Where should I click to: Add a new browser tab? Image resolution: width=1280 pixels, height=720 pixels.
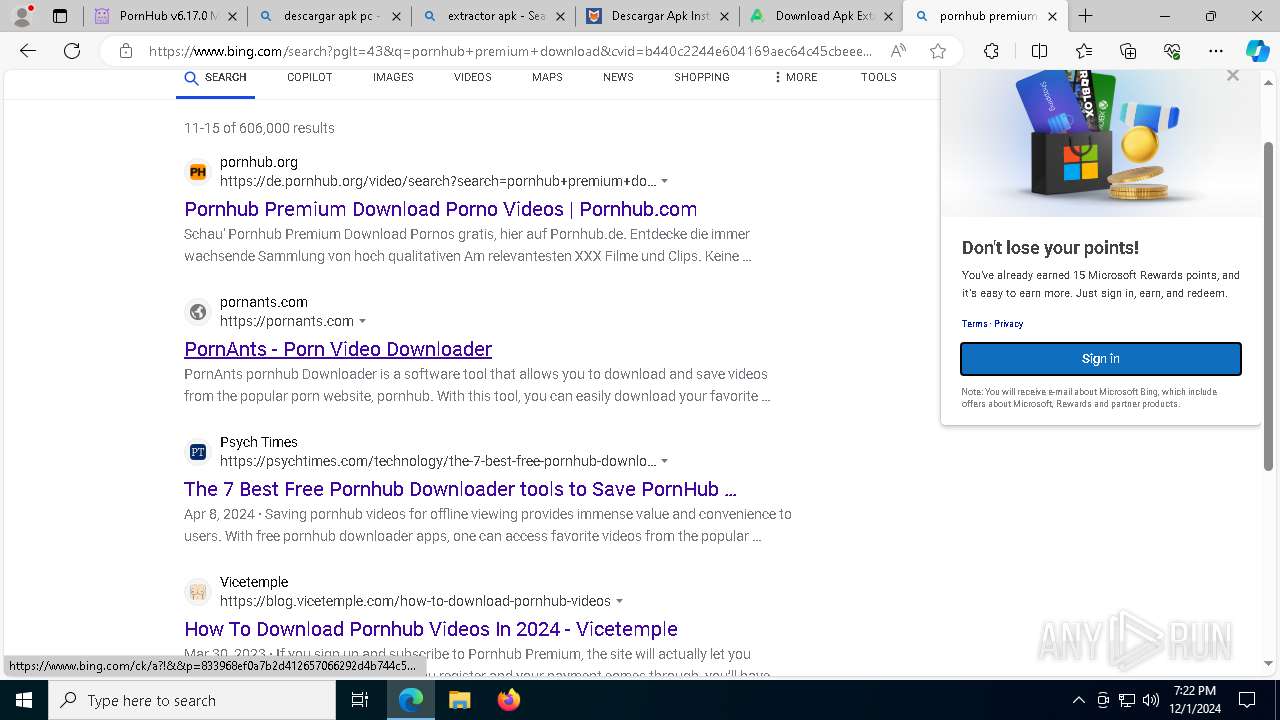[x=1085, y=16]
